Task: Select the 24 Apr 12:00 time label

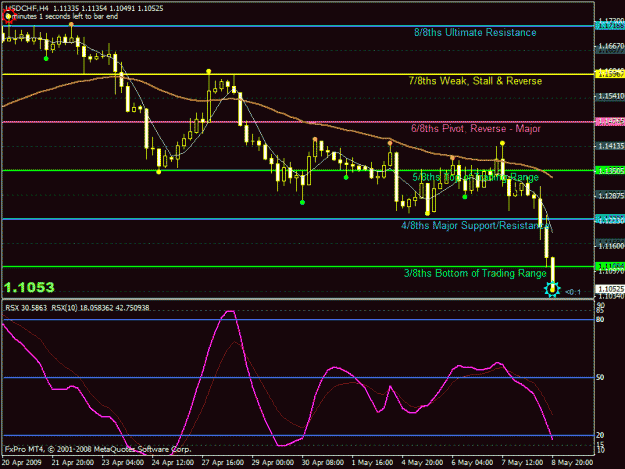Action: [x=173, y=463]
